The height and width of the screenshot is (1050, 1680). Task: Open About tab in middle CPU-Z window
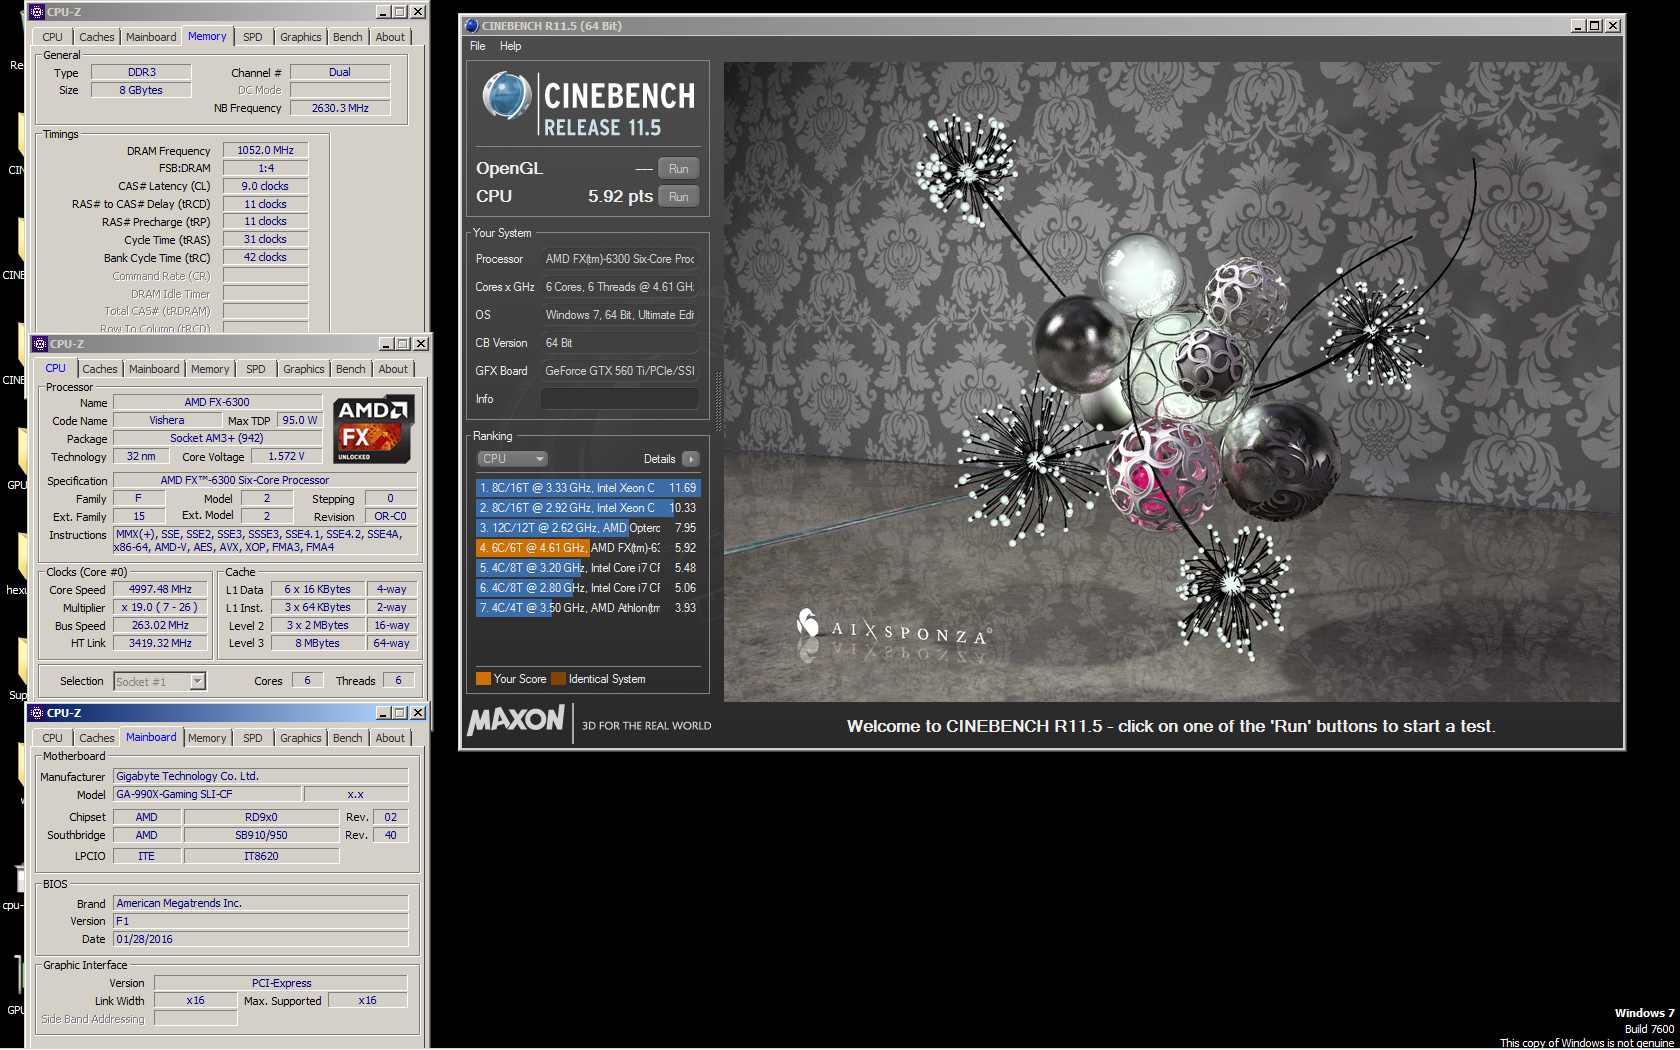pos(393,369)
